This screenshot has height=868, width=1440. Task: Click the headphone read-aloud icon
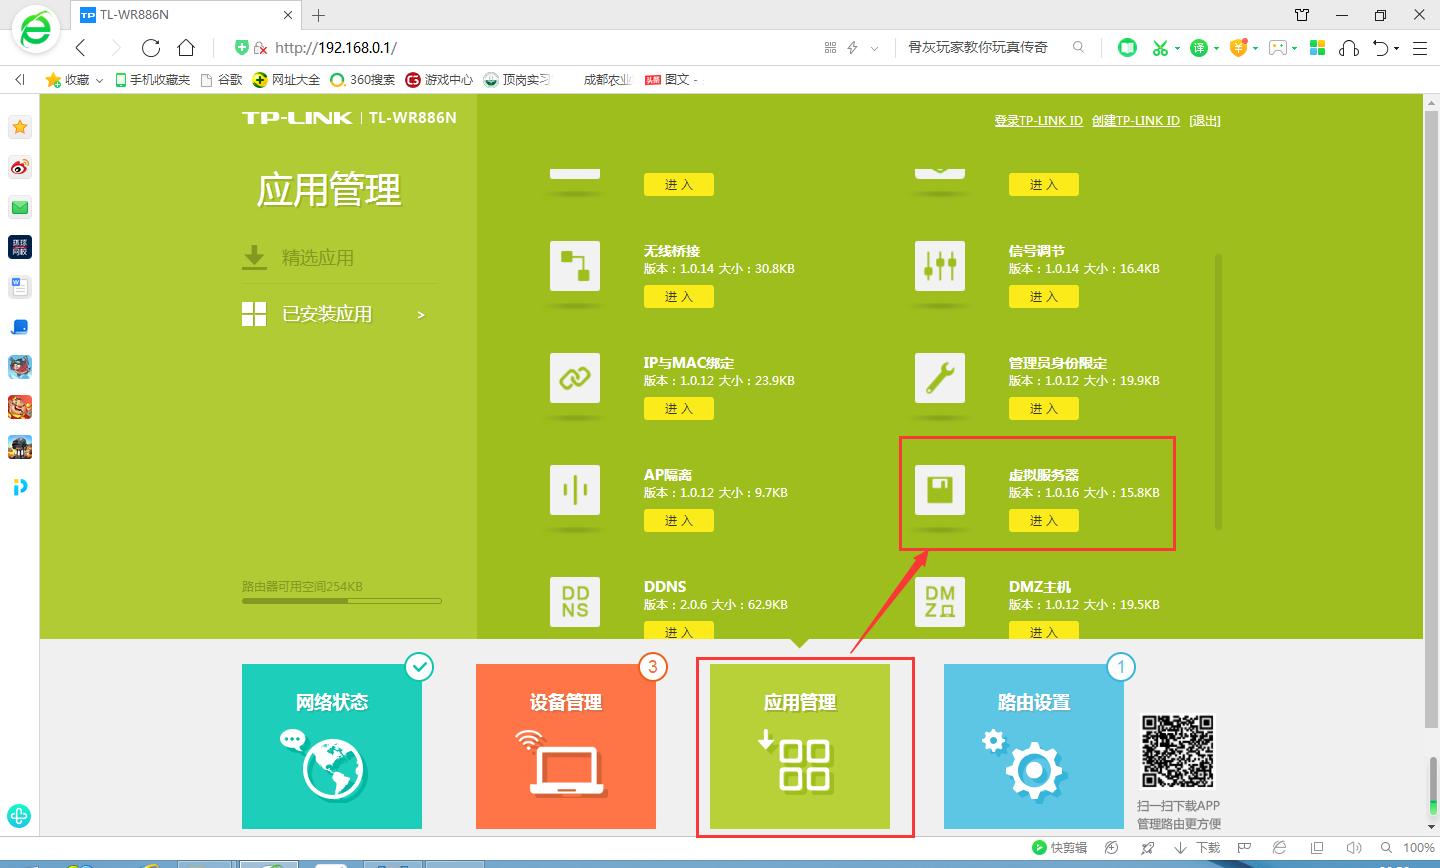1350,46
